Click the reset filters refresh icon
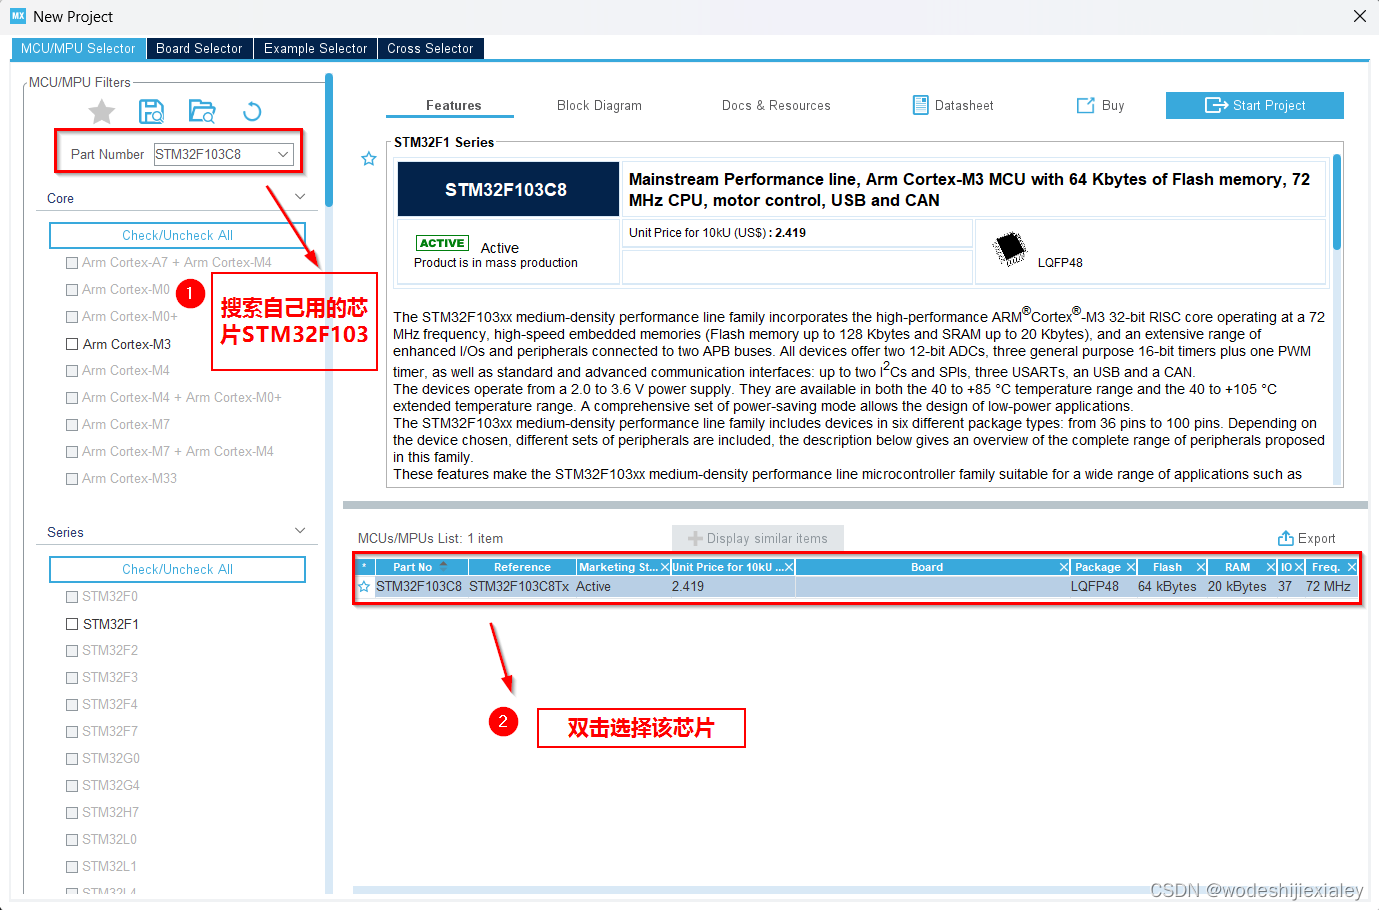The image size is (1379, 910). [x=252, y=112]
